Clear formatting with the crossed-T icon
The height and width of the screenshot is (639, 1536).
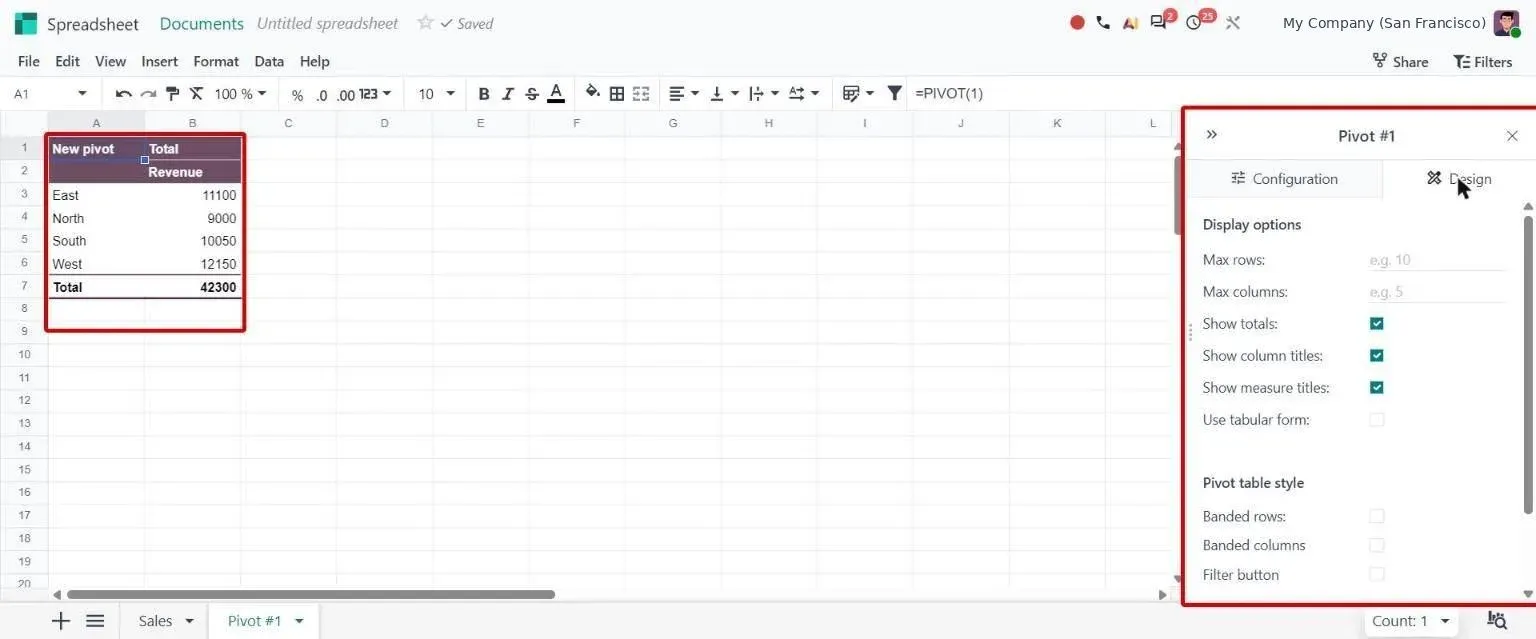coord(196,94)
